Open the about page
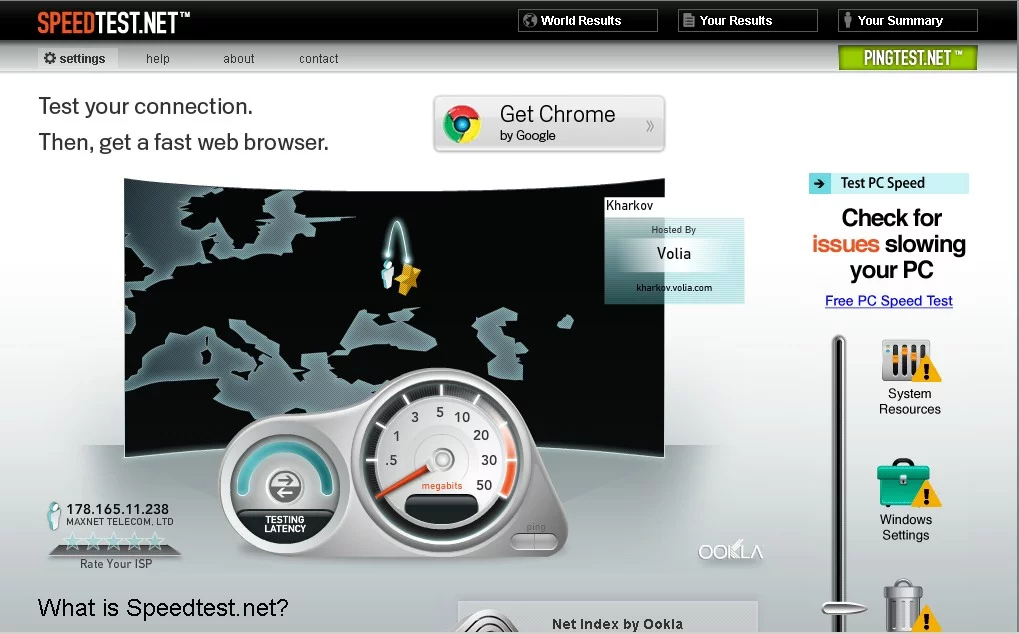This screenshot has height=634, width=1019. tap(239, 58)
